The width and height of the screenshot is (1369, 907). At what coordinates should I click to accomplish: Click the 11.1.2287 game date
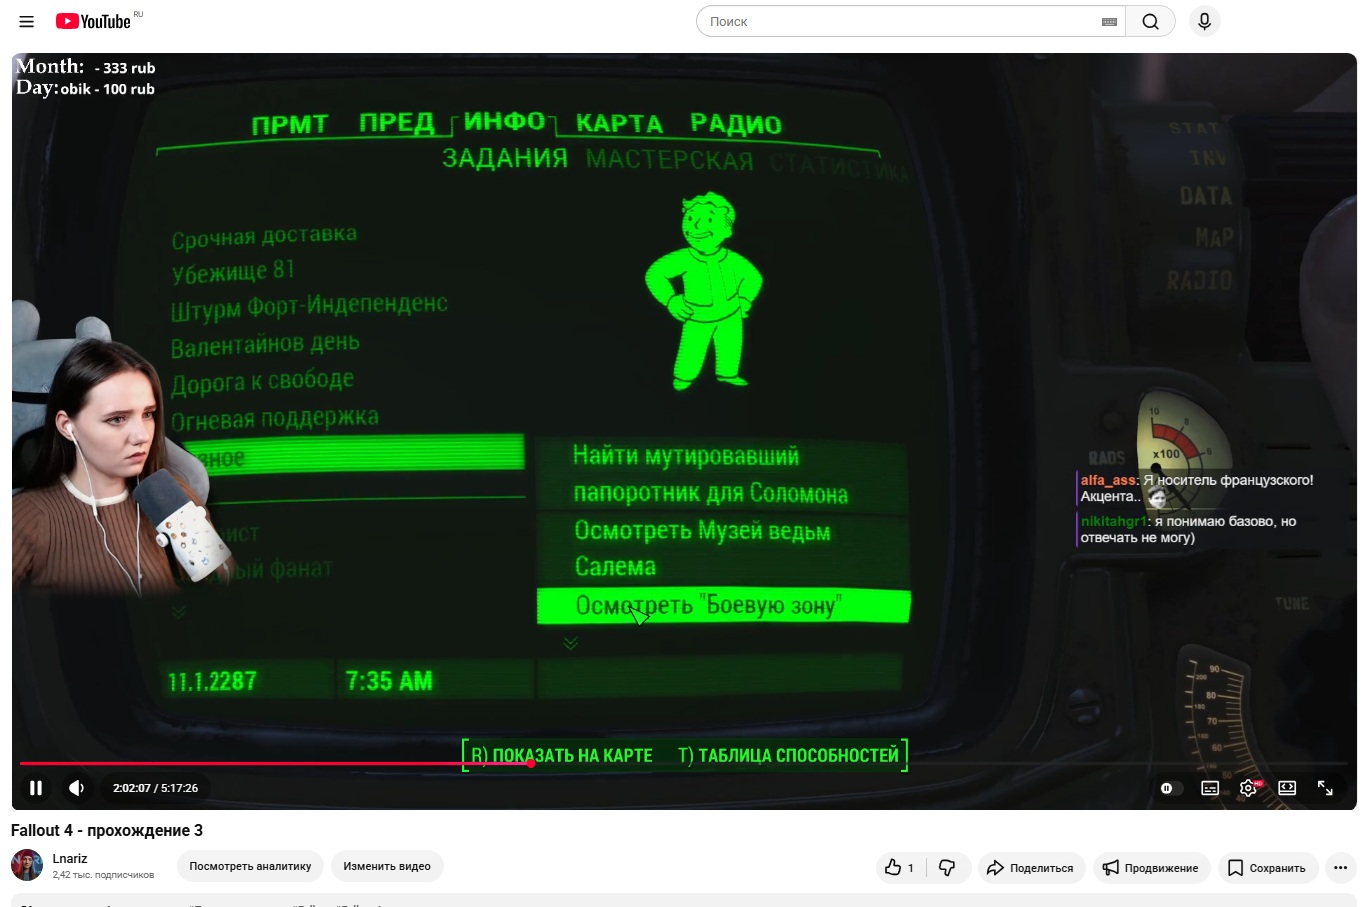click(212, 681)
